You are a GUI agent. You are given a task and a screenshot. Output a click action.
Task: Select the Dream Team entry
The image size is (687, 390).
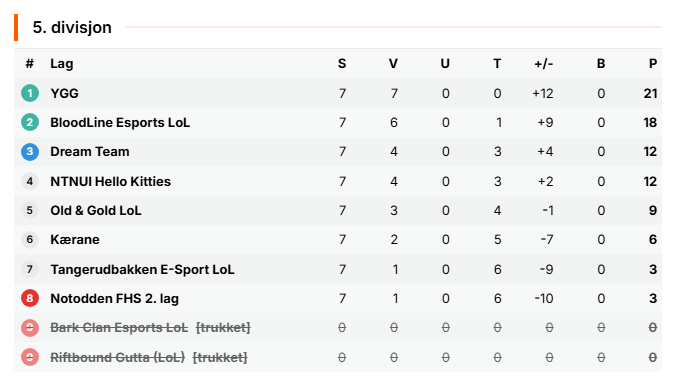pos(90,152)
